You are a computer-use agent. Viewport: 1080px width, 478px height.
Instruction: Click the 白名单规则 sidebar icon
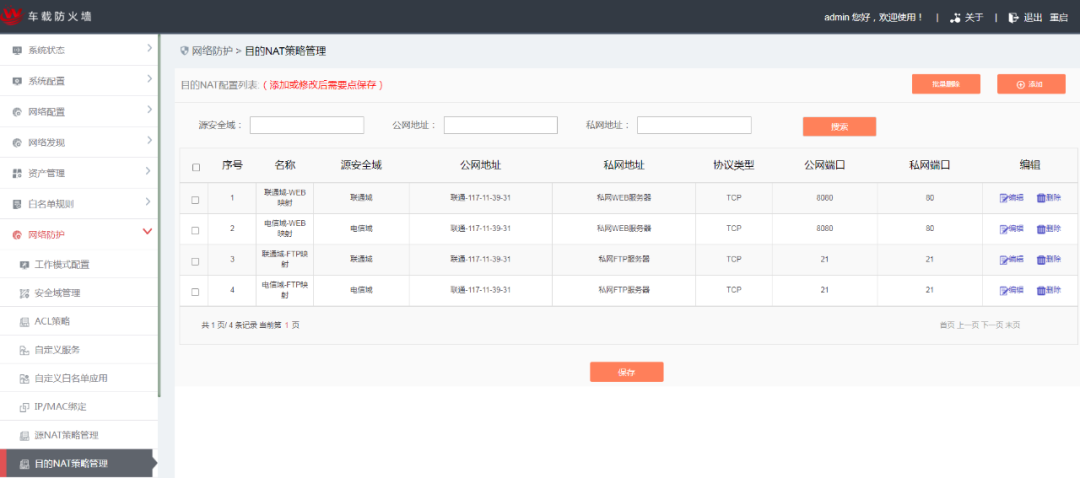click(17, 205)
